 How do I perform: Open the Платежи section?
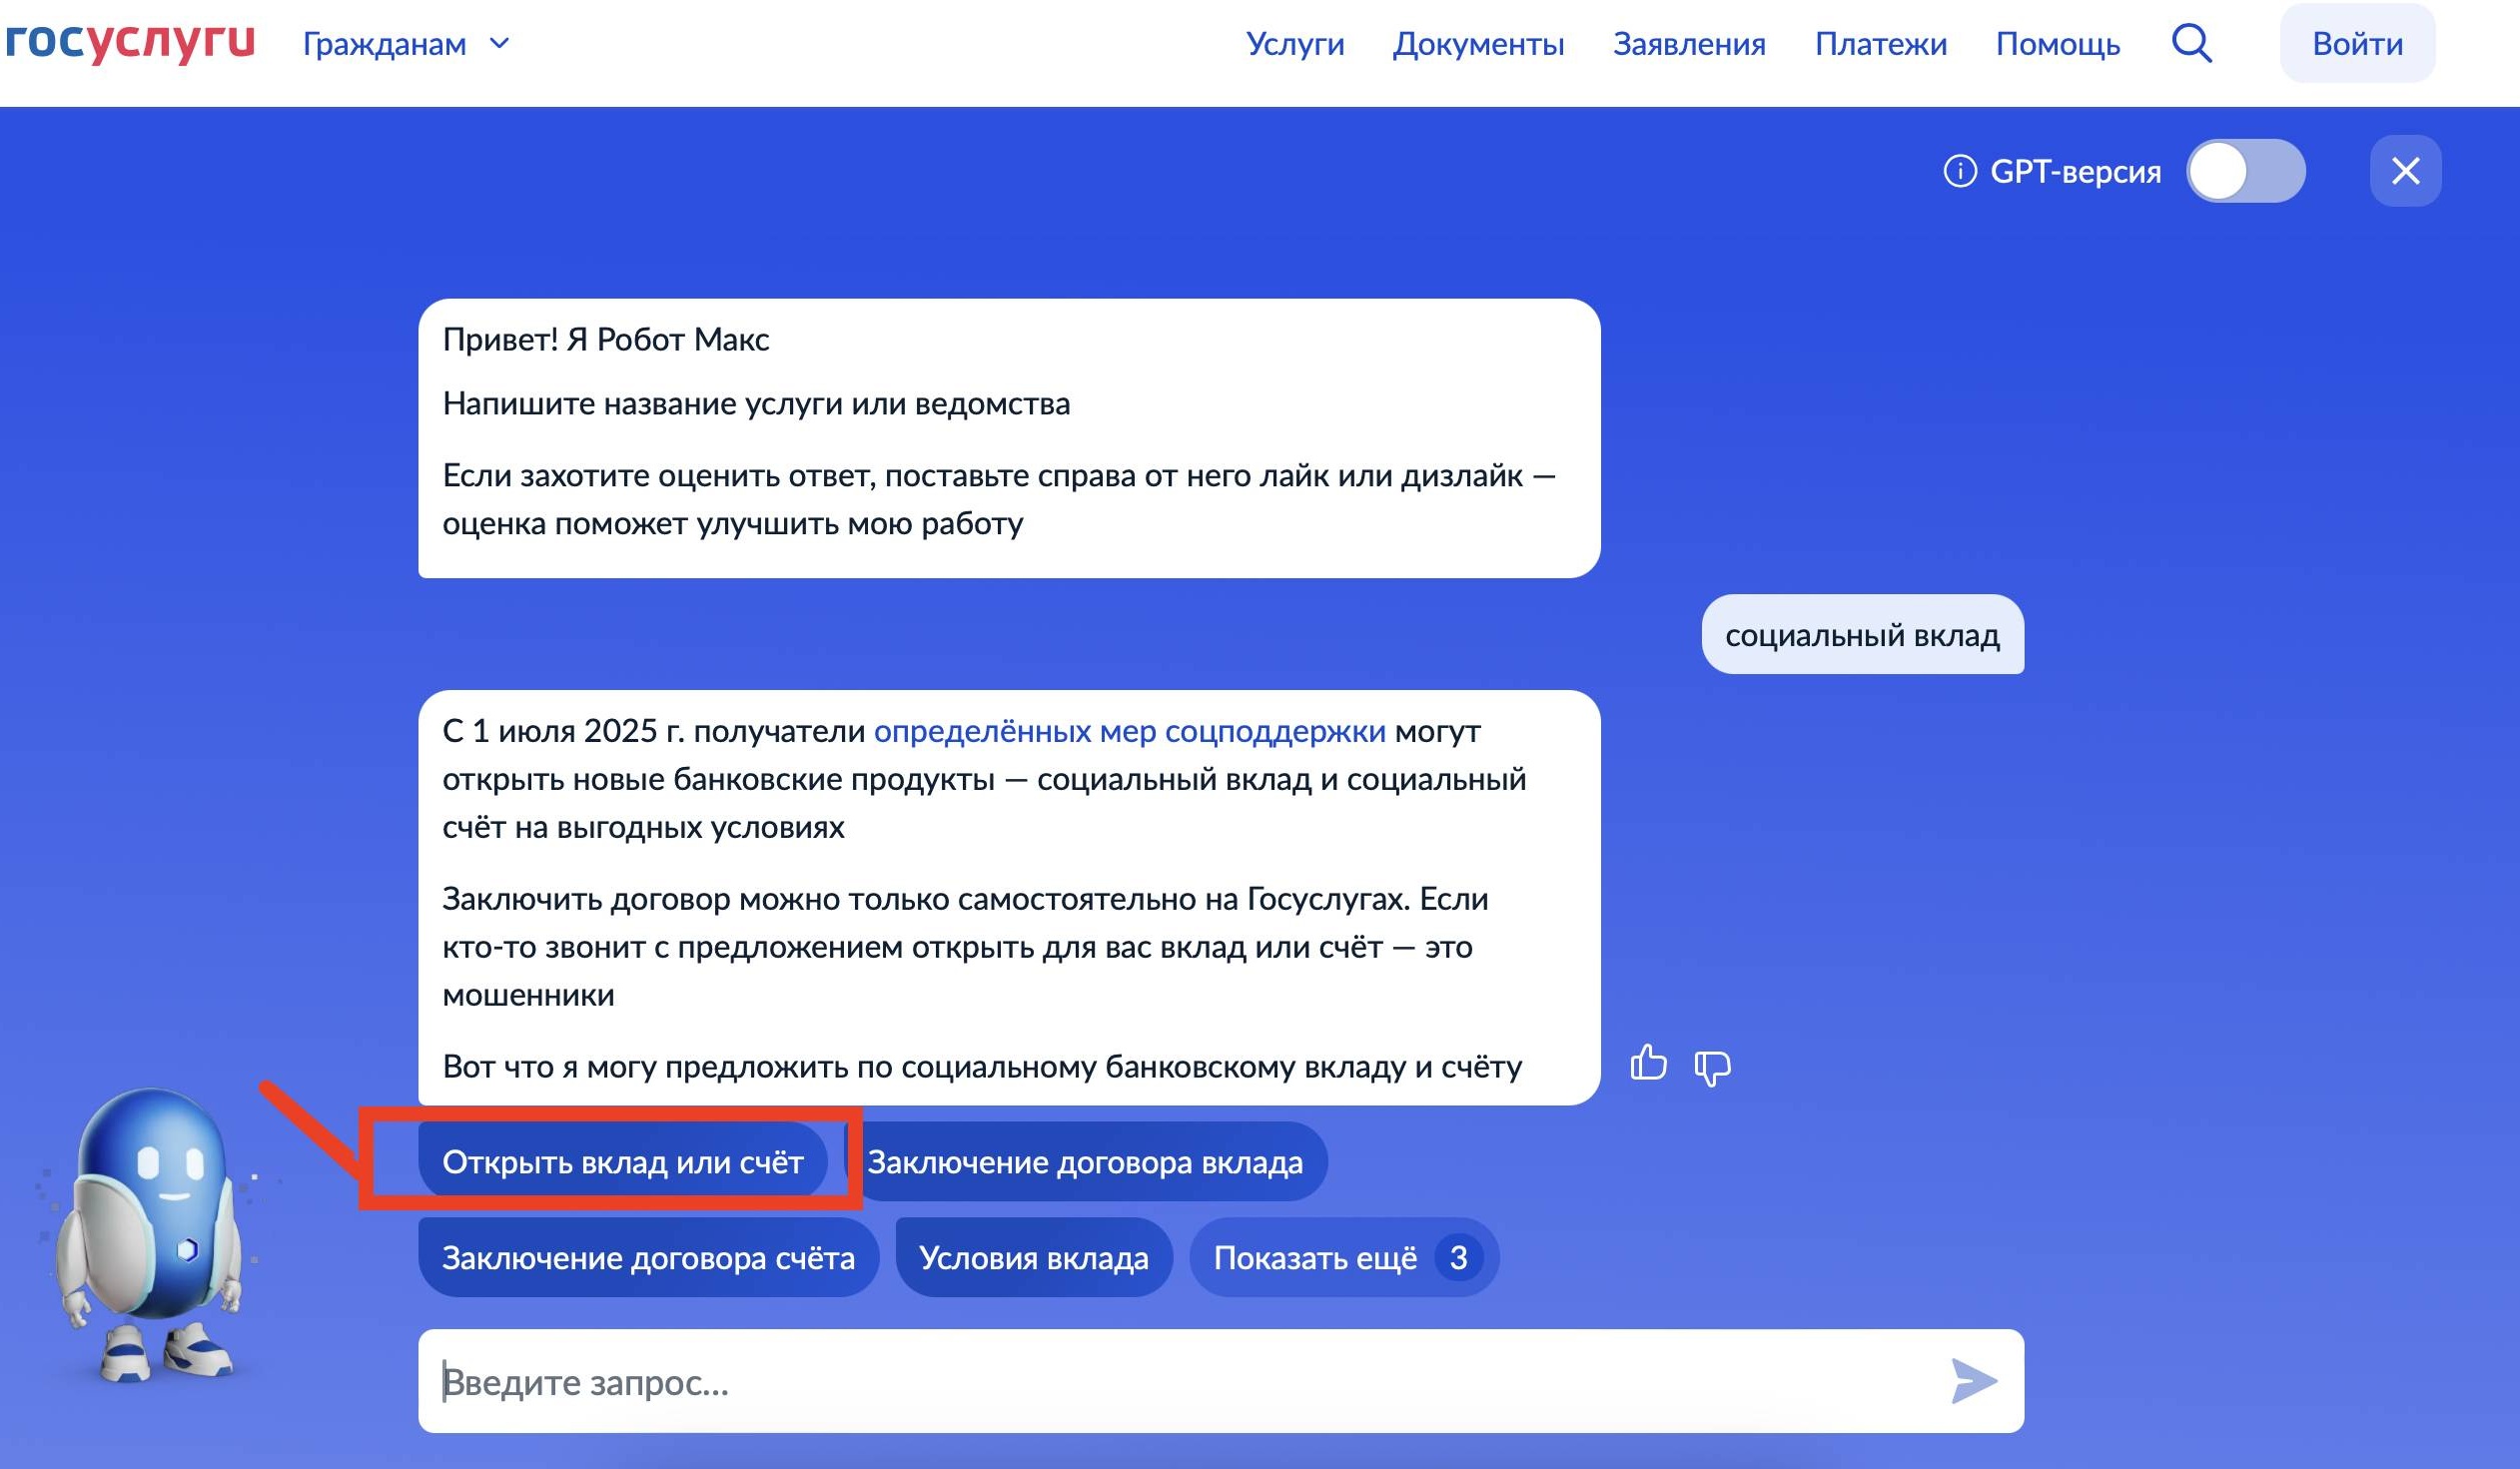[1882, 43]
